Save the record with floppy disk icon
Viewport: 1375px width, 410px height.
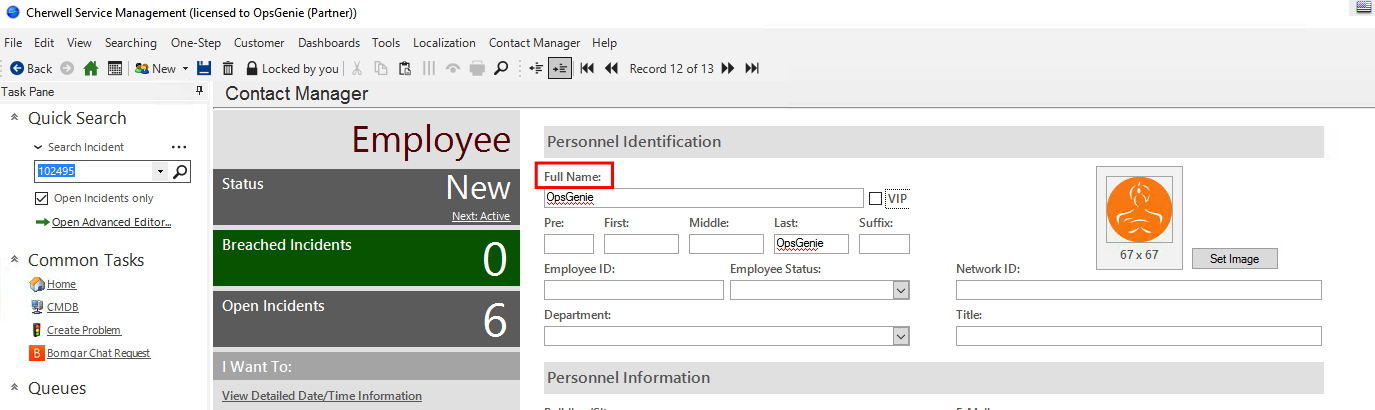(204, 68)
